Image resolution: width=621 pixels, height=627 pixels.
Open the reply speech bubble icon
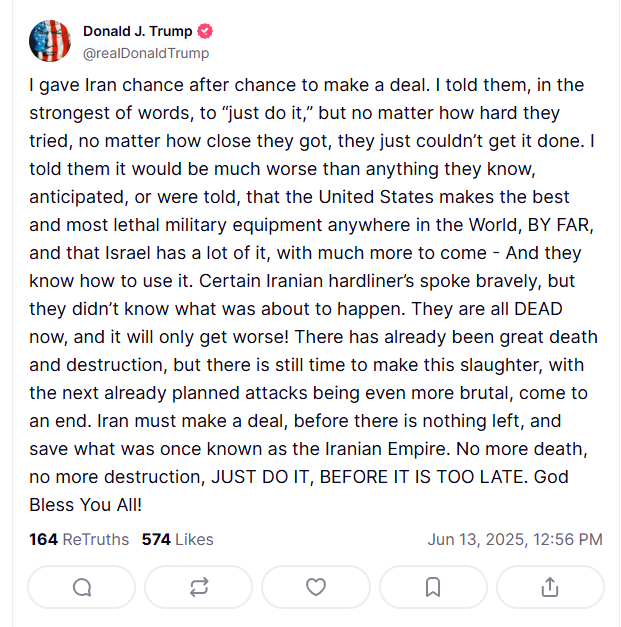click(x=82, y=587)
